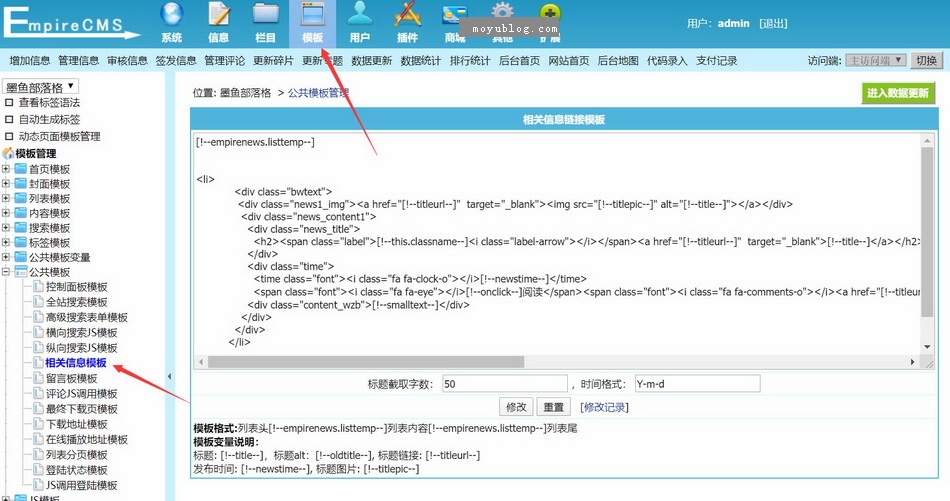Expand the 首页模板 tree node
Image resolution: width=950 pixels, height=501 pixels.
point(5,168)
